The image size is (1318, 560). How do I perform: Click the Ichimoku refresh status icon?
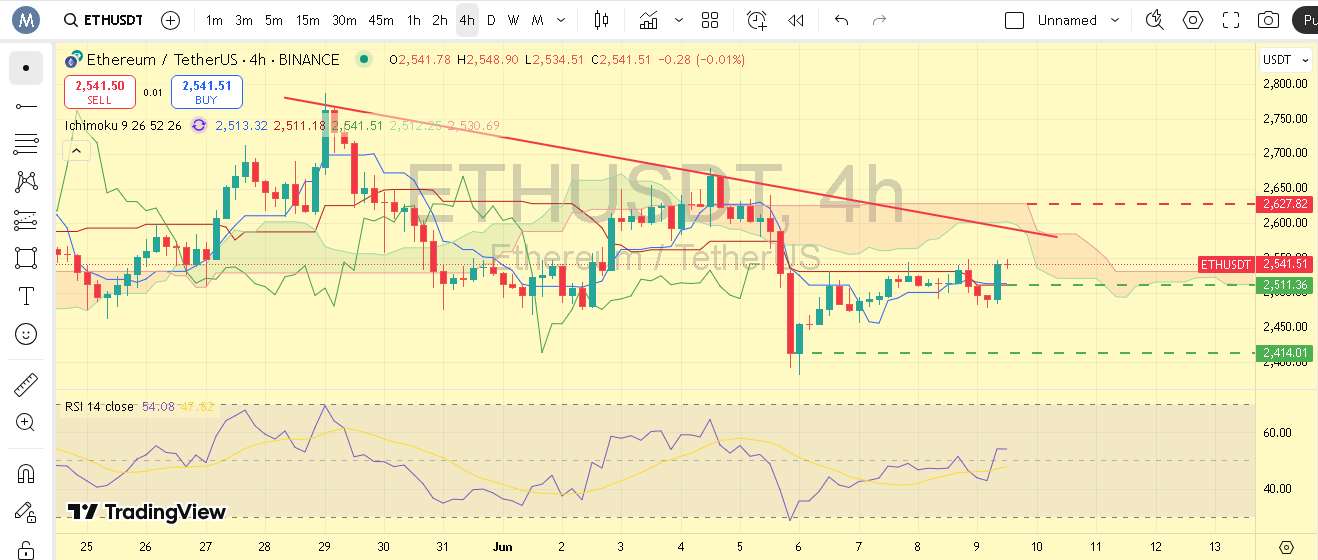pos(198,125)
